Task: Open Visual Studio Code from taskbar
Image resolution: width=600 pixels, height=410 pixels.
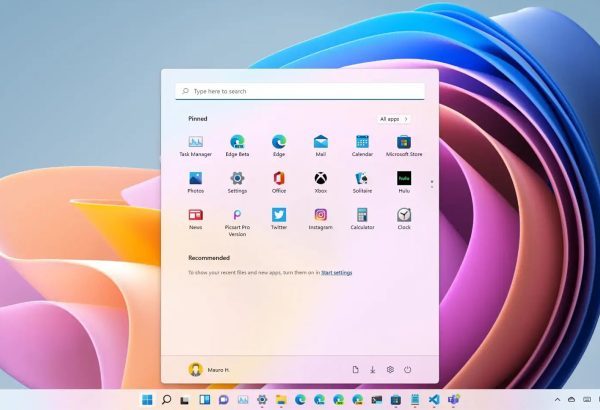Action: pyautogui.click(x=434, y=400)
